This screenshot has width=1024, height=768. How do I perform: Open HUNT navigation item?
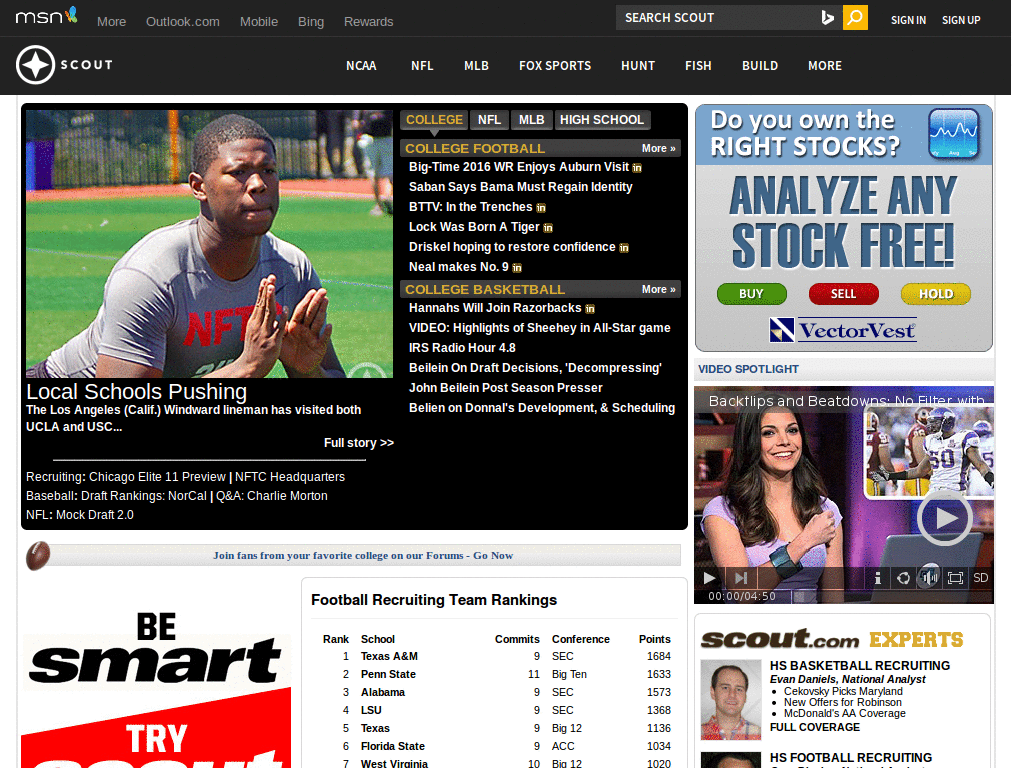click(638, 66)
